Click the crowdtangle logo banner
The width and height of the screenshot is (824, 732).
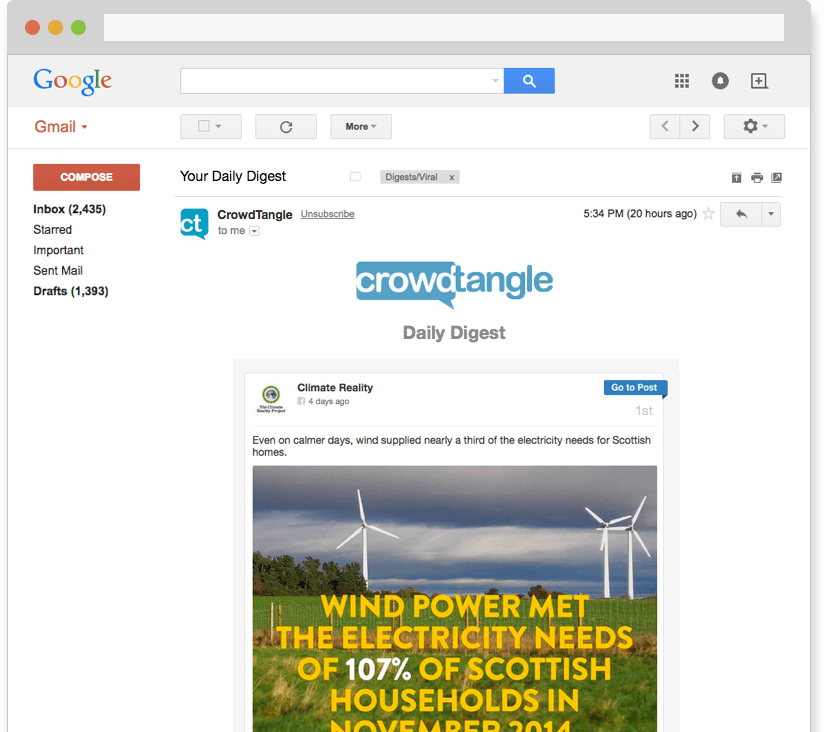pos(455,284)
